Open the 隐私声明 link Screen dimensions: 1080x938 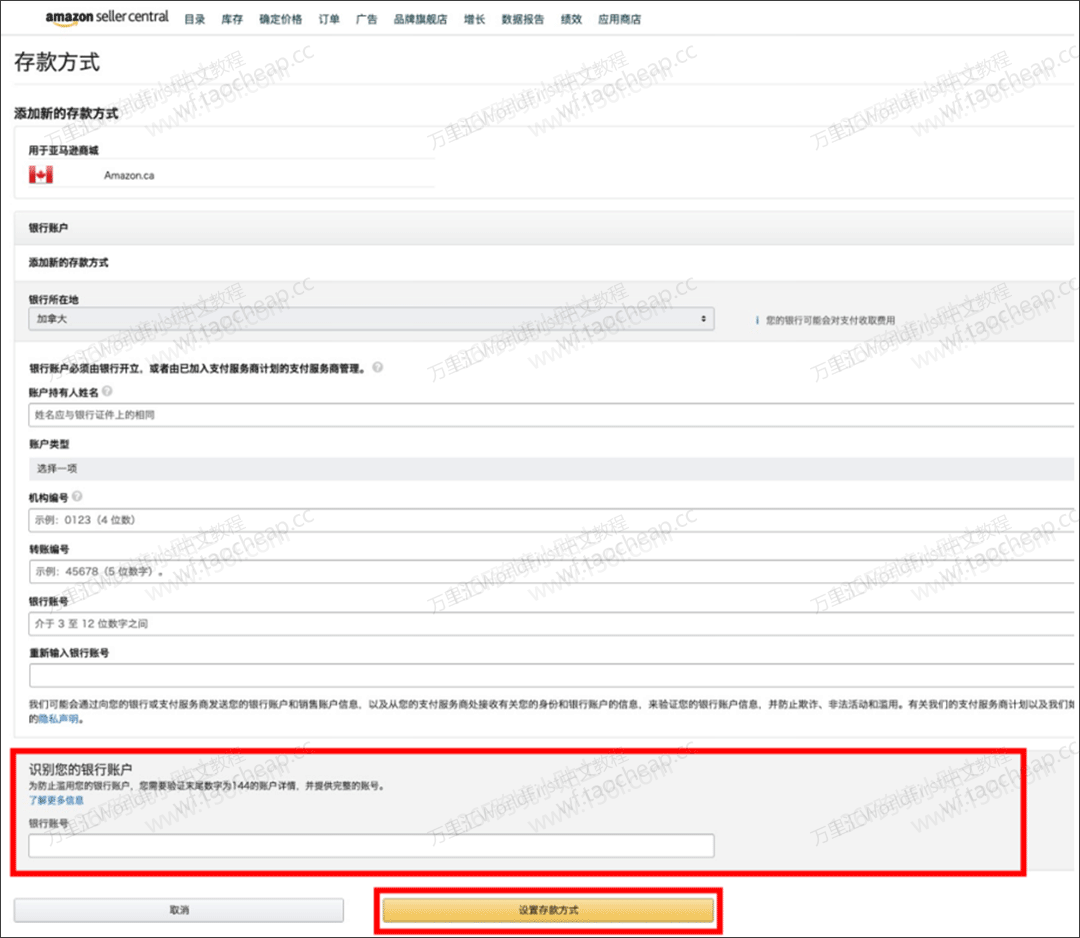click(x=58, y=719)
